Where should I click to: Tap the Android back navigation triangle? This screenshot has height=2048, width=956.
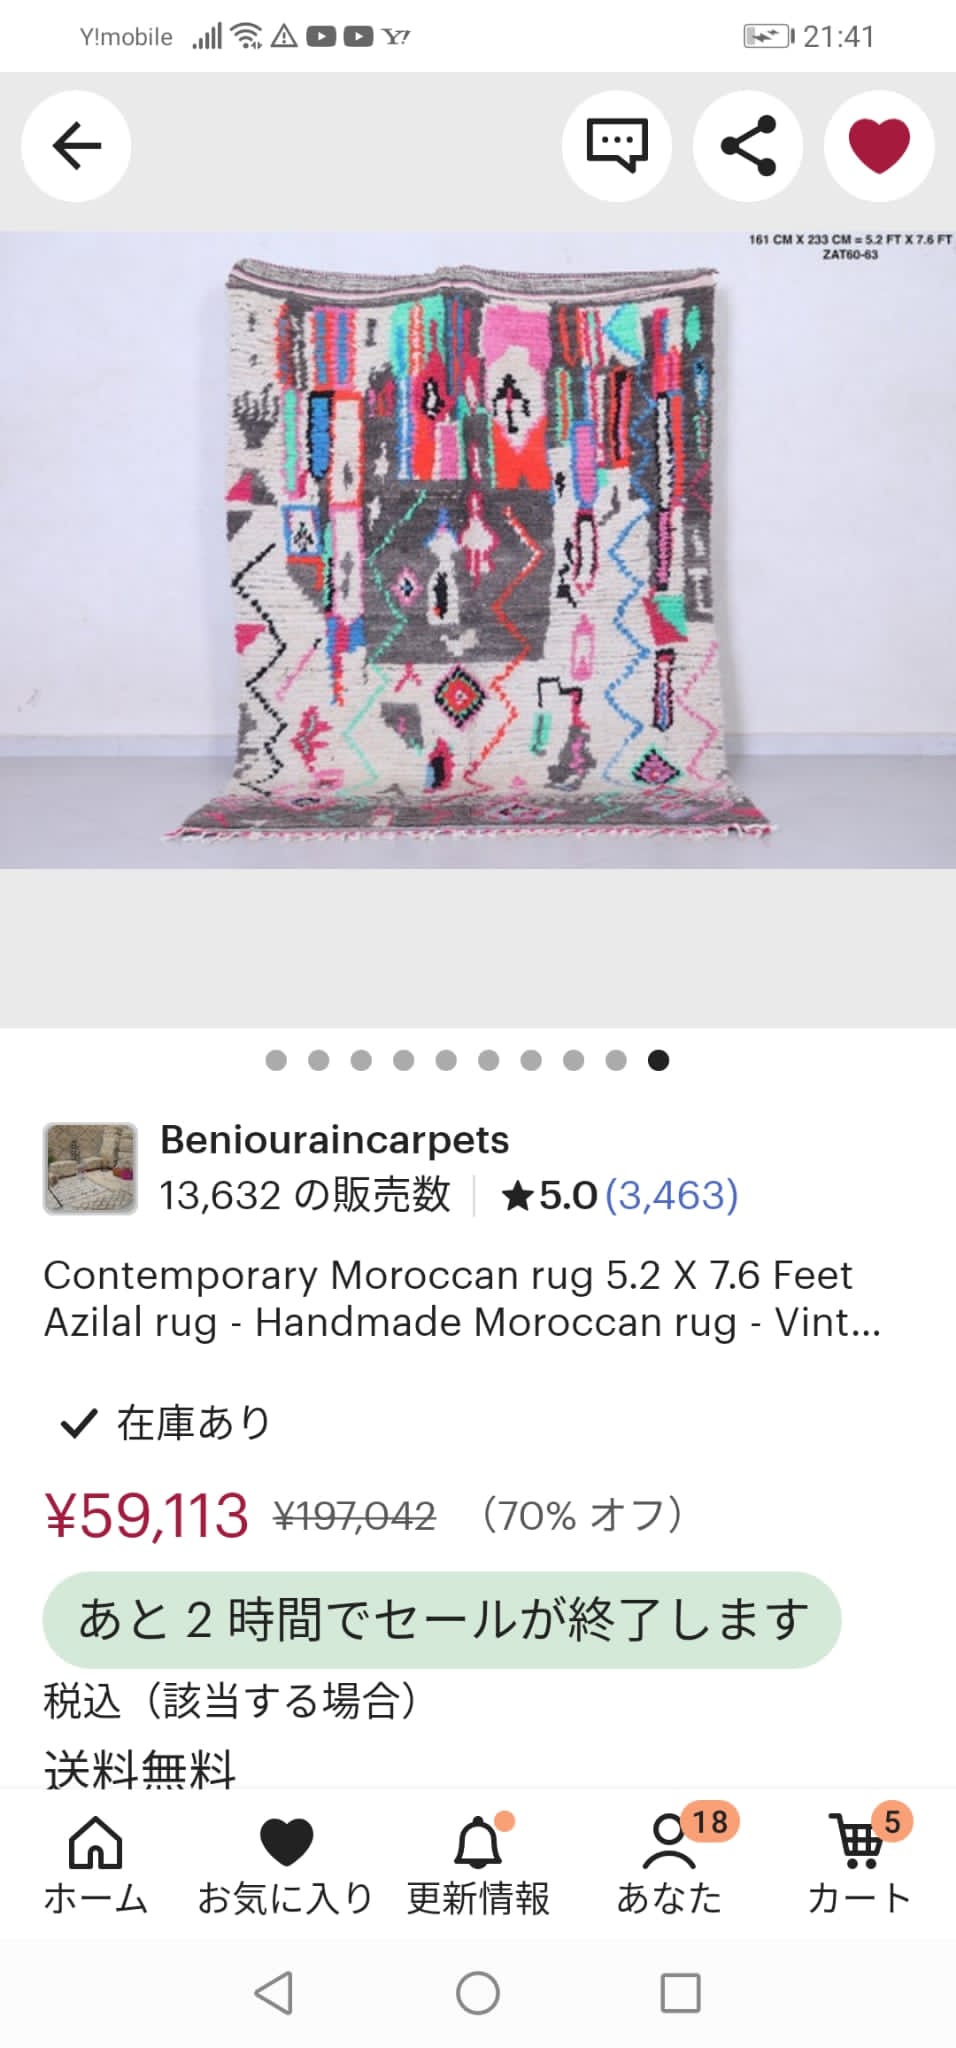(x=274, y=1992)
